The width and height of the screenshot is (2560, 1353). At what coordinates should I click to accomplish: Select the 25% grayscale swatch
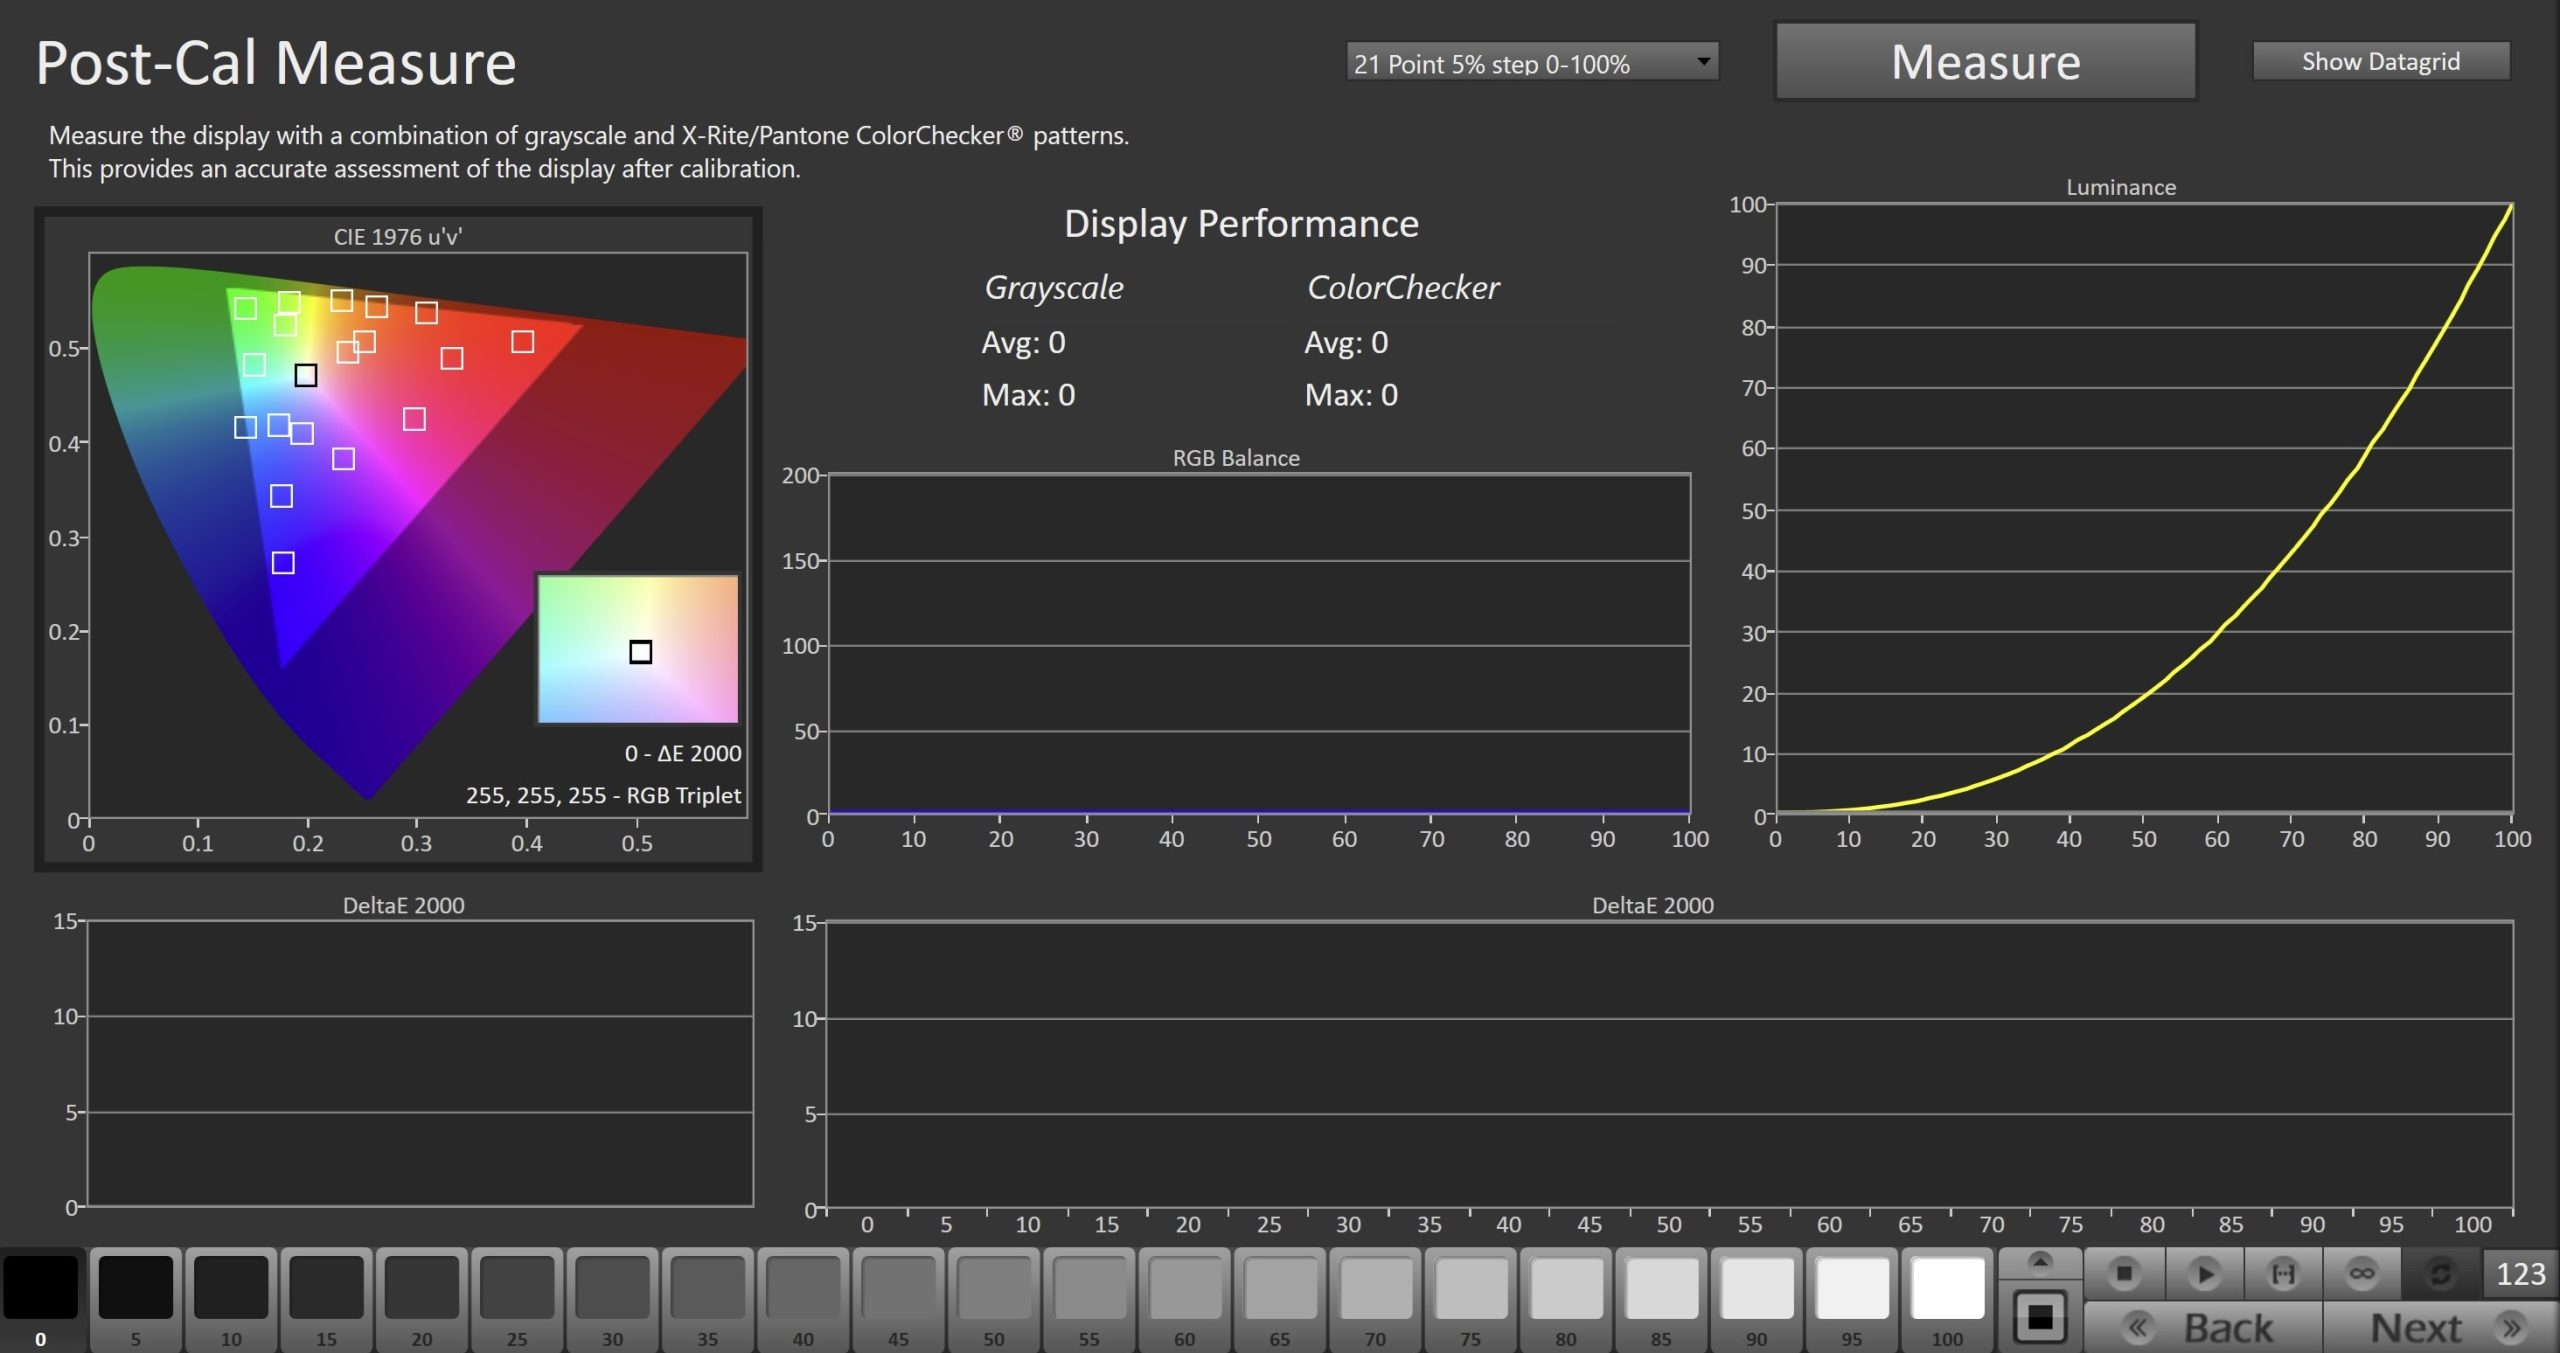[x=517, y=1300]
